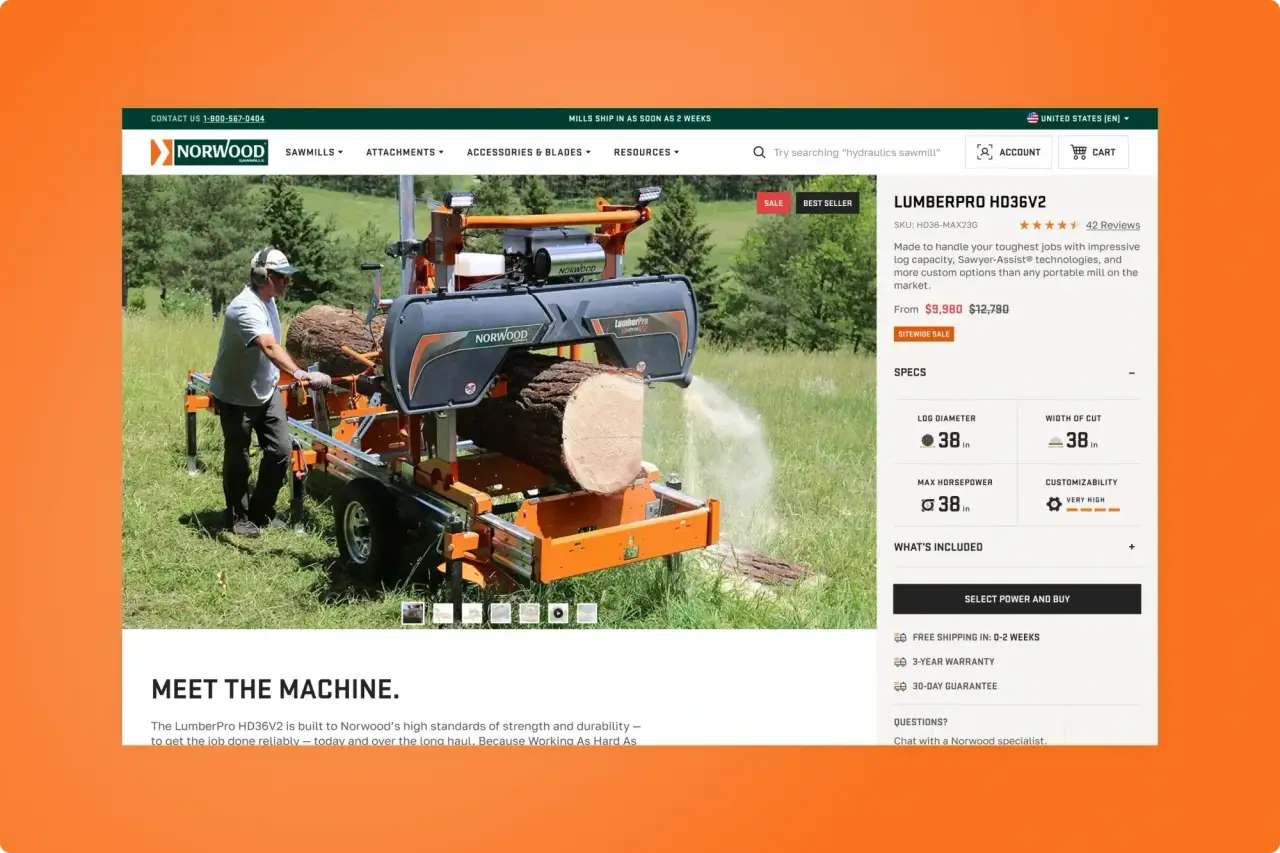Click the Cart button label
This screenshot has height=853, width=1280.
click(x=1104, y=152)
